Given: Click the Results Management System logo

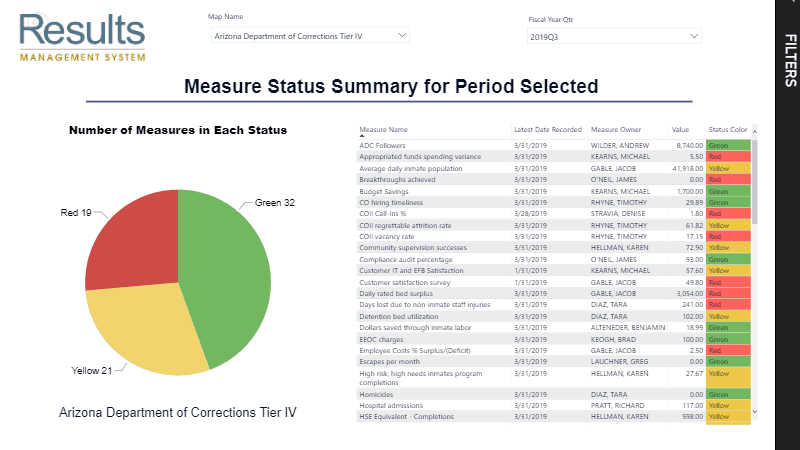Looking at the screenshot, I should [82, 38].
